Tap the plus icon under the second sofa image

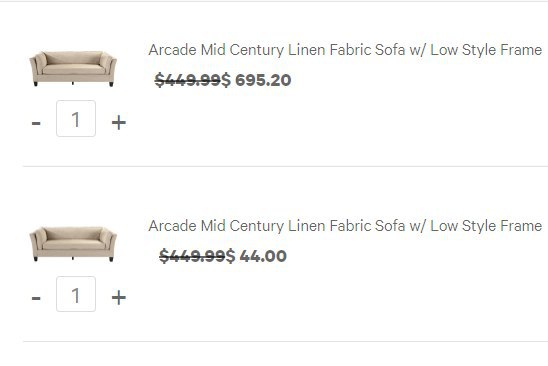pyautogui.click(x=118, y=297)
